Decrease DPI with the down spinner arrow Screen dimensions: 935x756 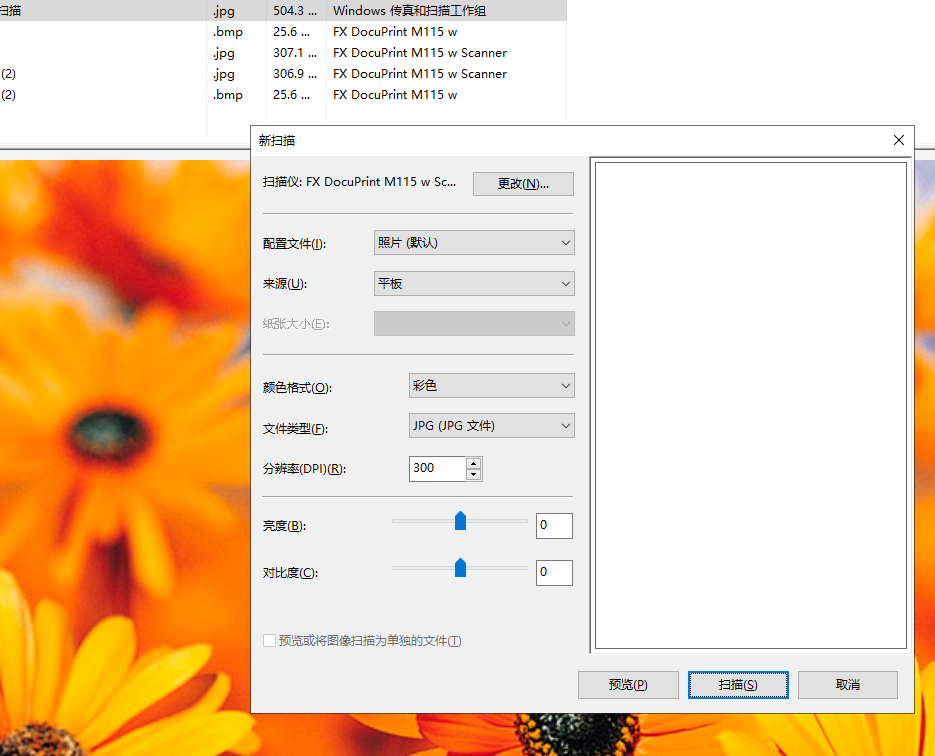tap(473, 475)
